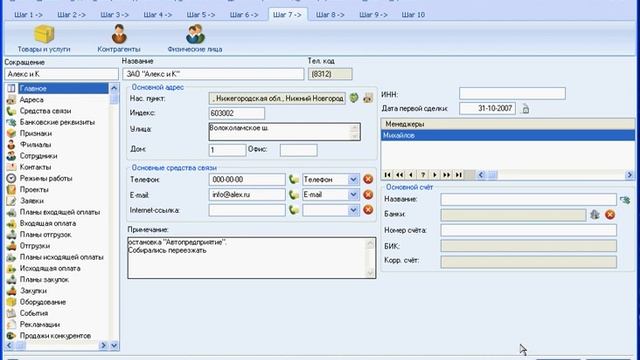This screenshot has height=360, width=640.
Task: Open Проекты sidebar item
Action: (x=34, y=189)
